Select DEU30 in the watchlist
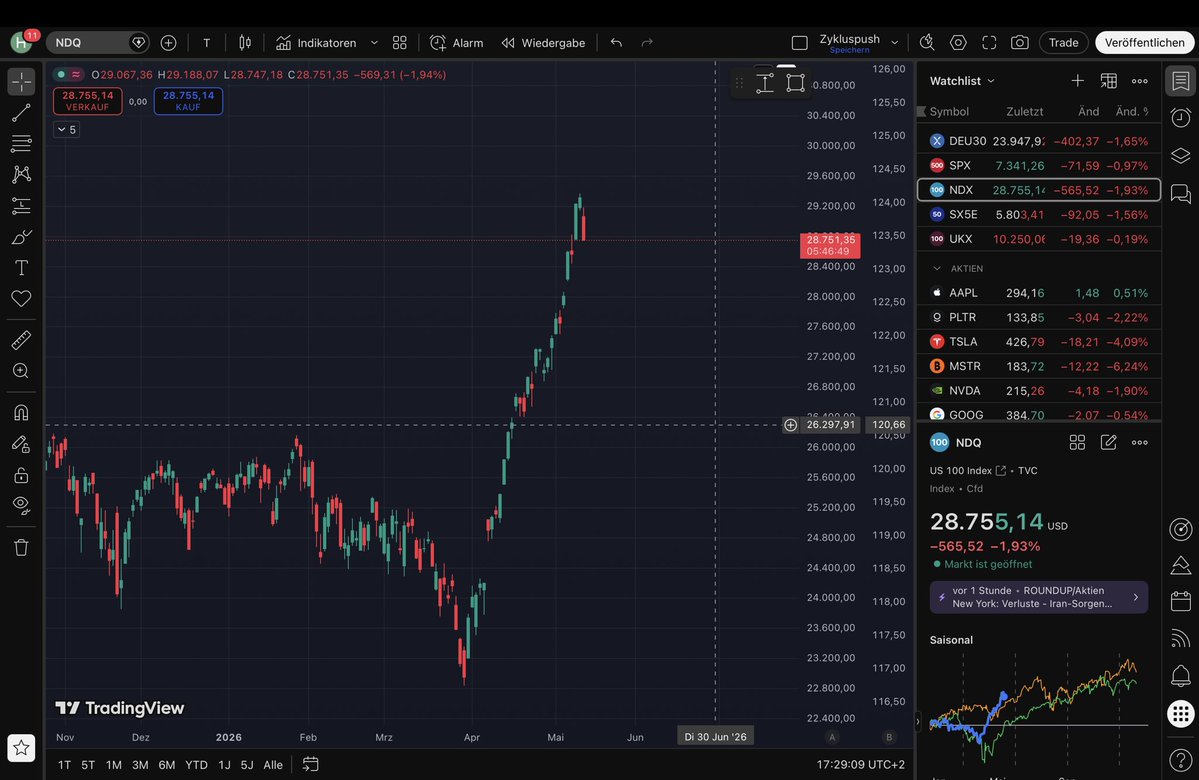The height and width of the screenshot is (780, 1199). click(x=1038, y=141)
